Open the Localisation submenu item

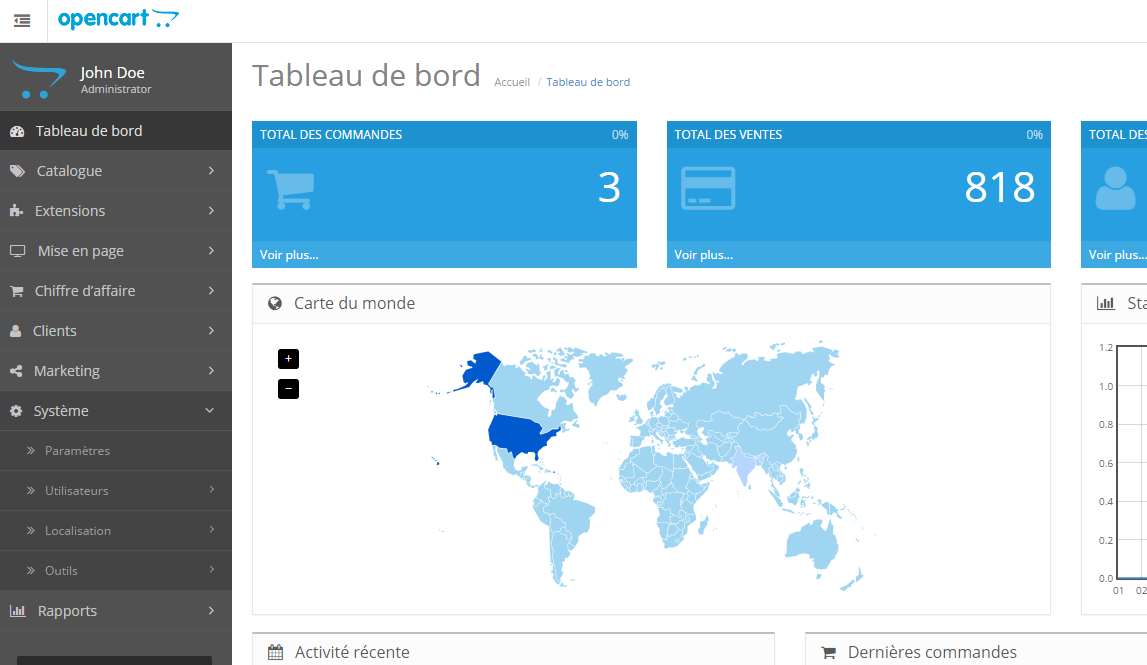pyautogui.click(x=116, y=530)
